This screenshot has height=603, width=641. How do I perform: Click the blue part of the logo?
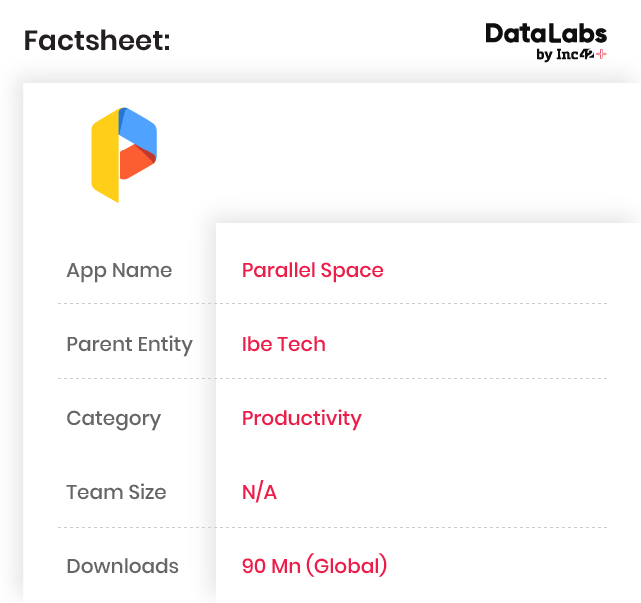140,128
